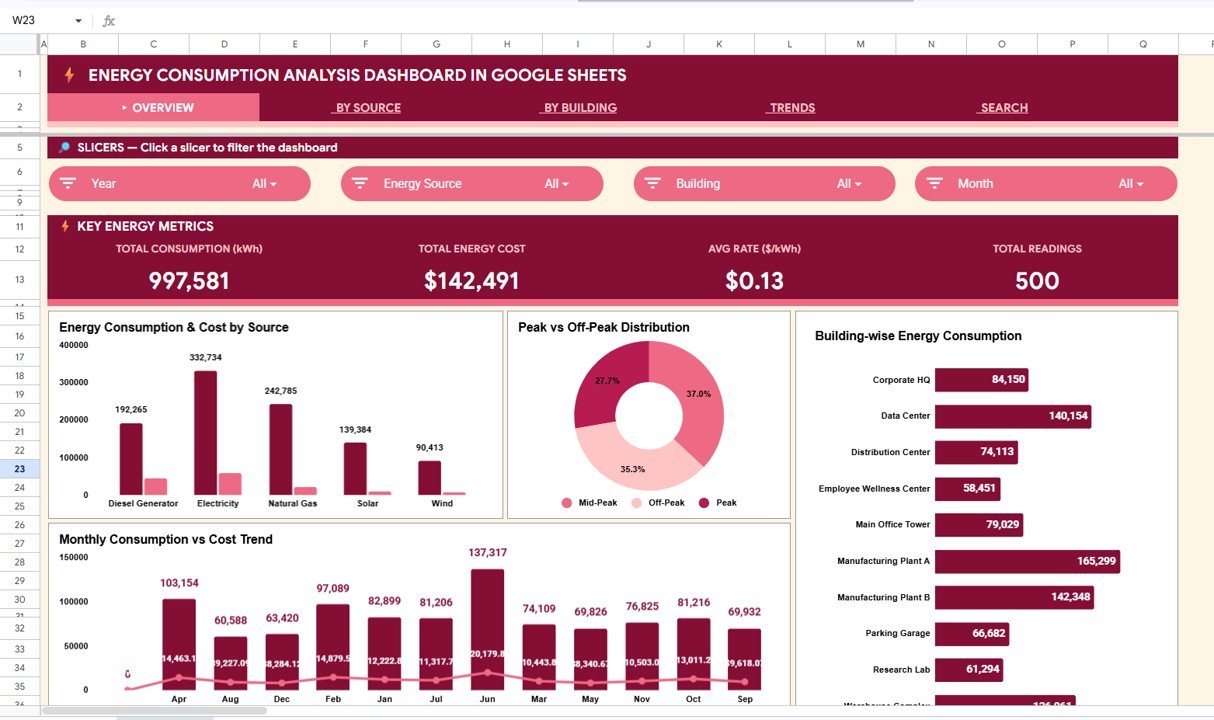This screenshot has height=720, width=1214.
Task: Select the Mid-Peak pink color dot
Action: point(566,502)
